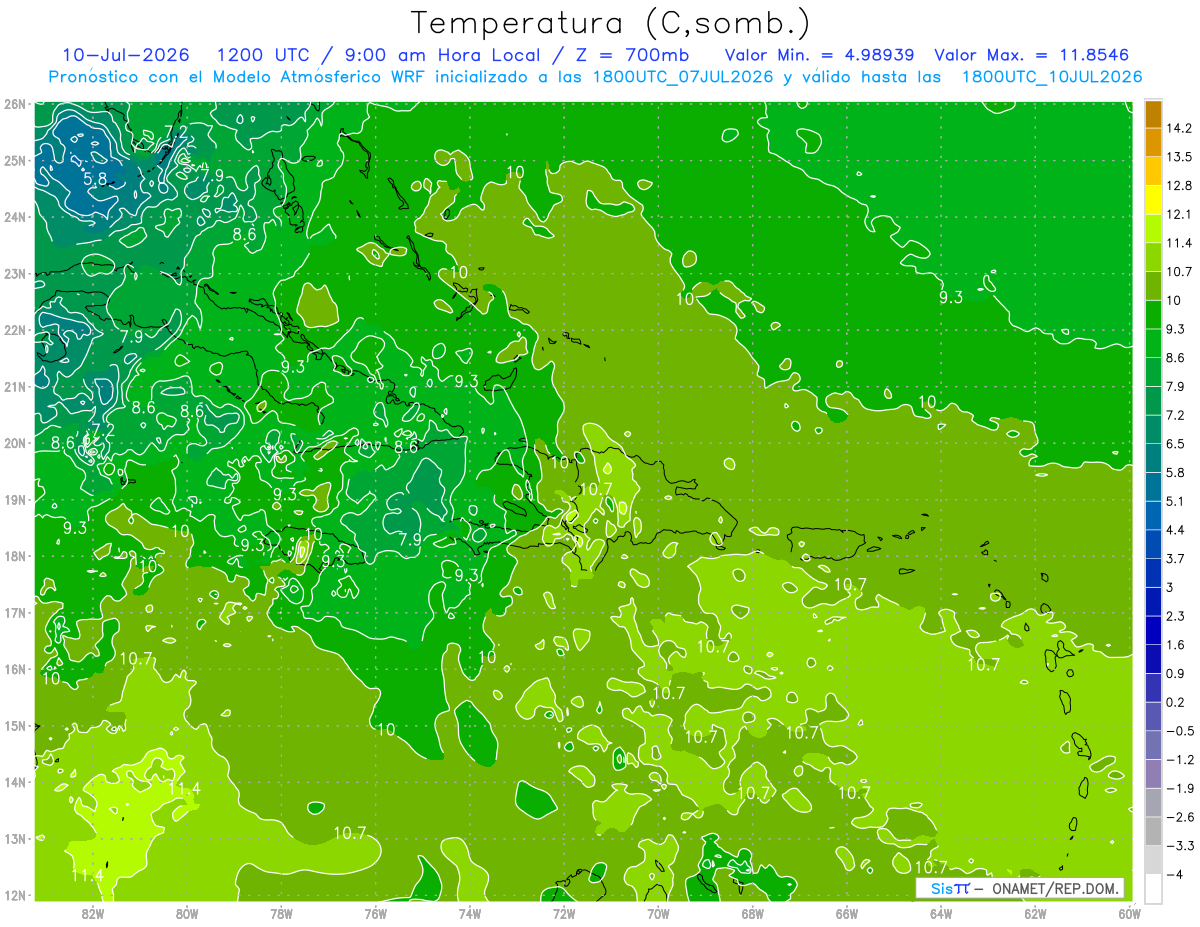This screenshot has width=1200, height=927.
Task: Click the '23N' latitude axis label
Action: [14, 273]
